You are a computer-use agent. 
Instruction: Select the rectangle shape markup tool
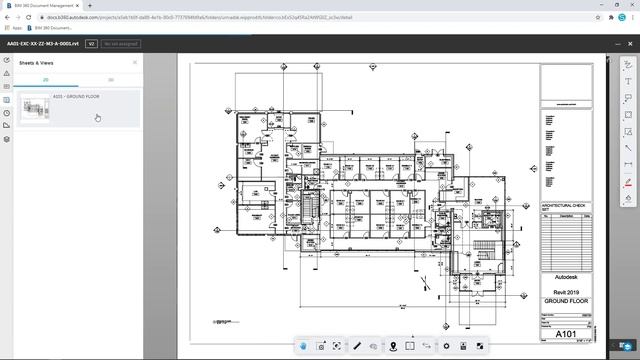(x=628, y=115)
